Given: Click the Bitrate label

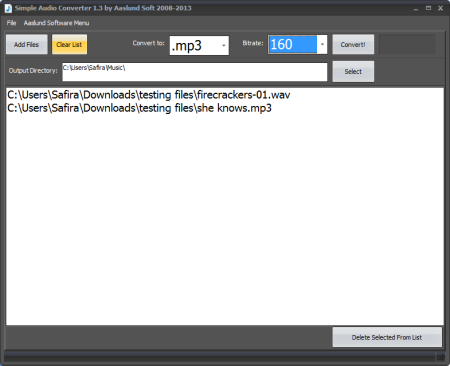Looking at the screenshot, I should 253,43.
